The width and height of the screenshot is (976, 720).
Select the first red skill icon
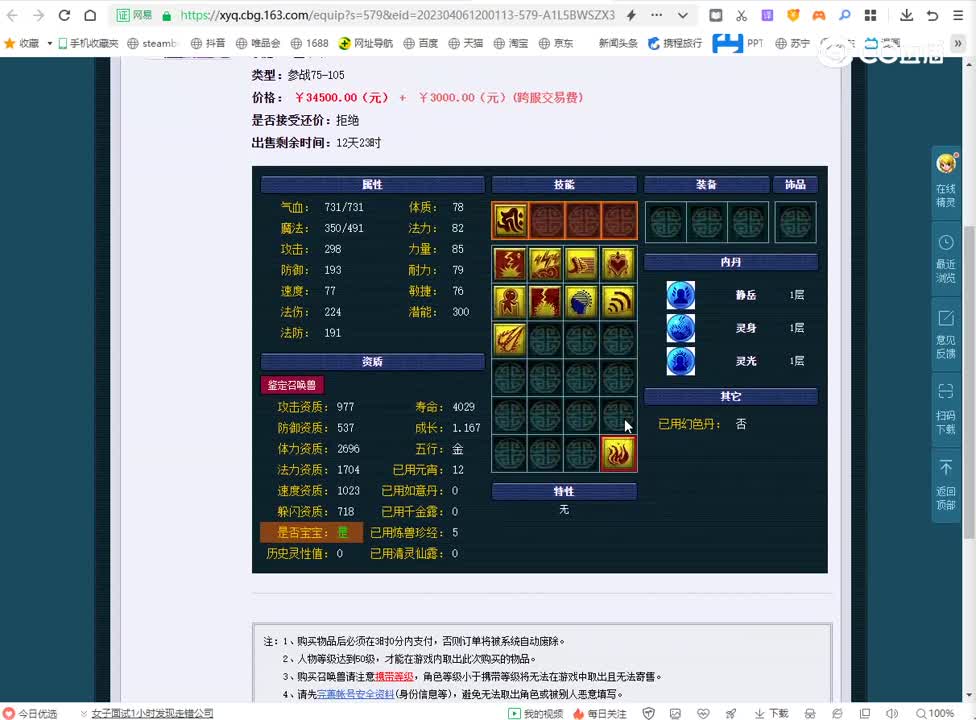509,264
